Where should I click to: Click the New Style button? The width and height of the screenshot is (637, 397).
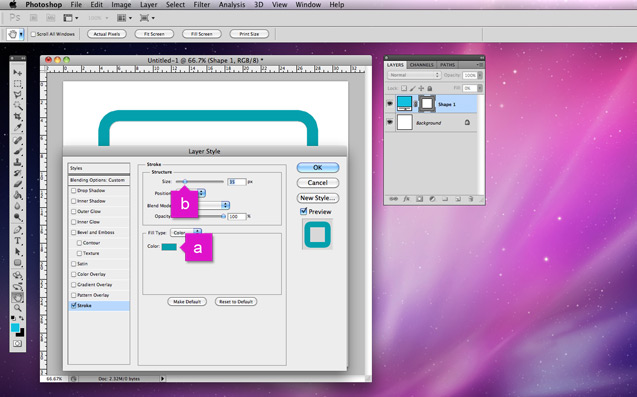[x=318, y=198]
